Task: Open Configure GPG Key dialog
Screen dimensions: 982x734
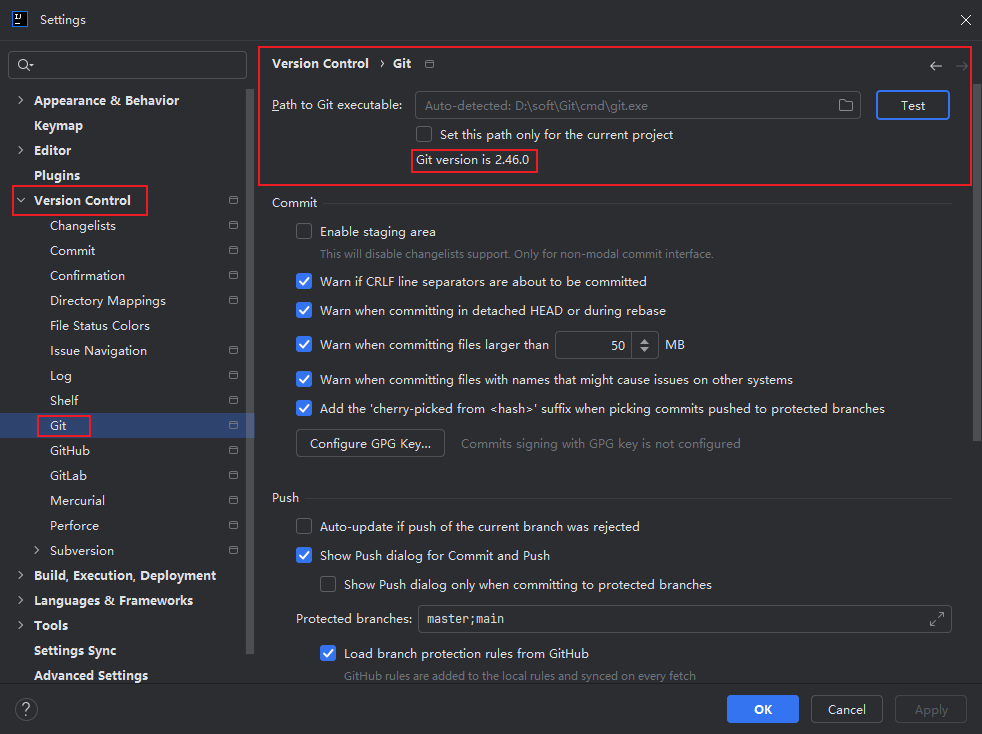Action: click(x=370, y=443)
